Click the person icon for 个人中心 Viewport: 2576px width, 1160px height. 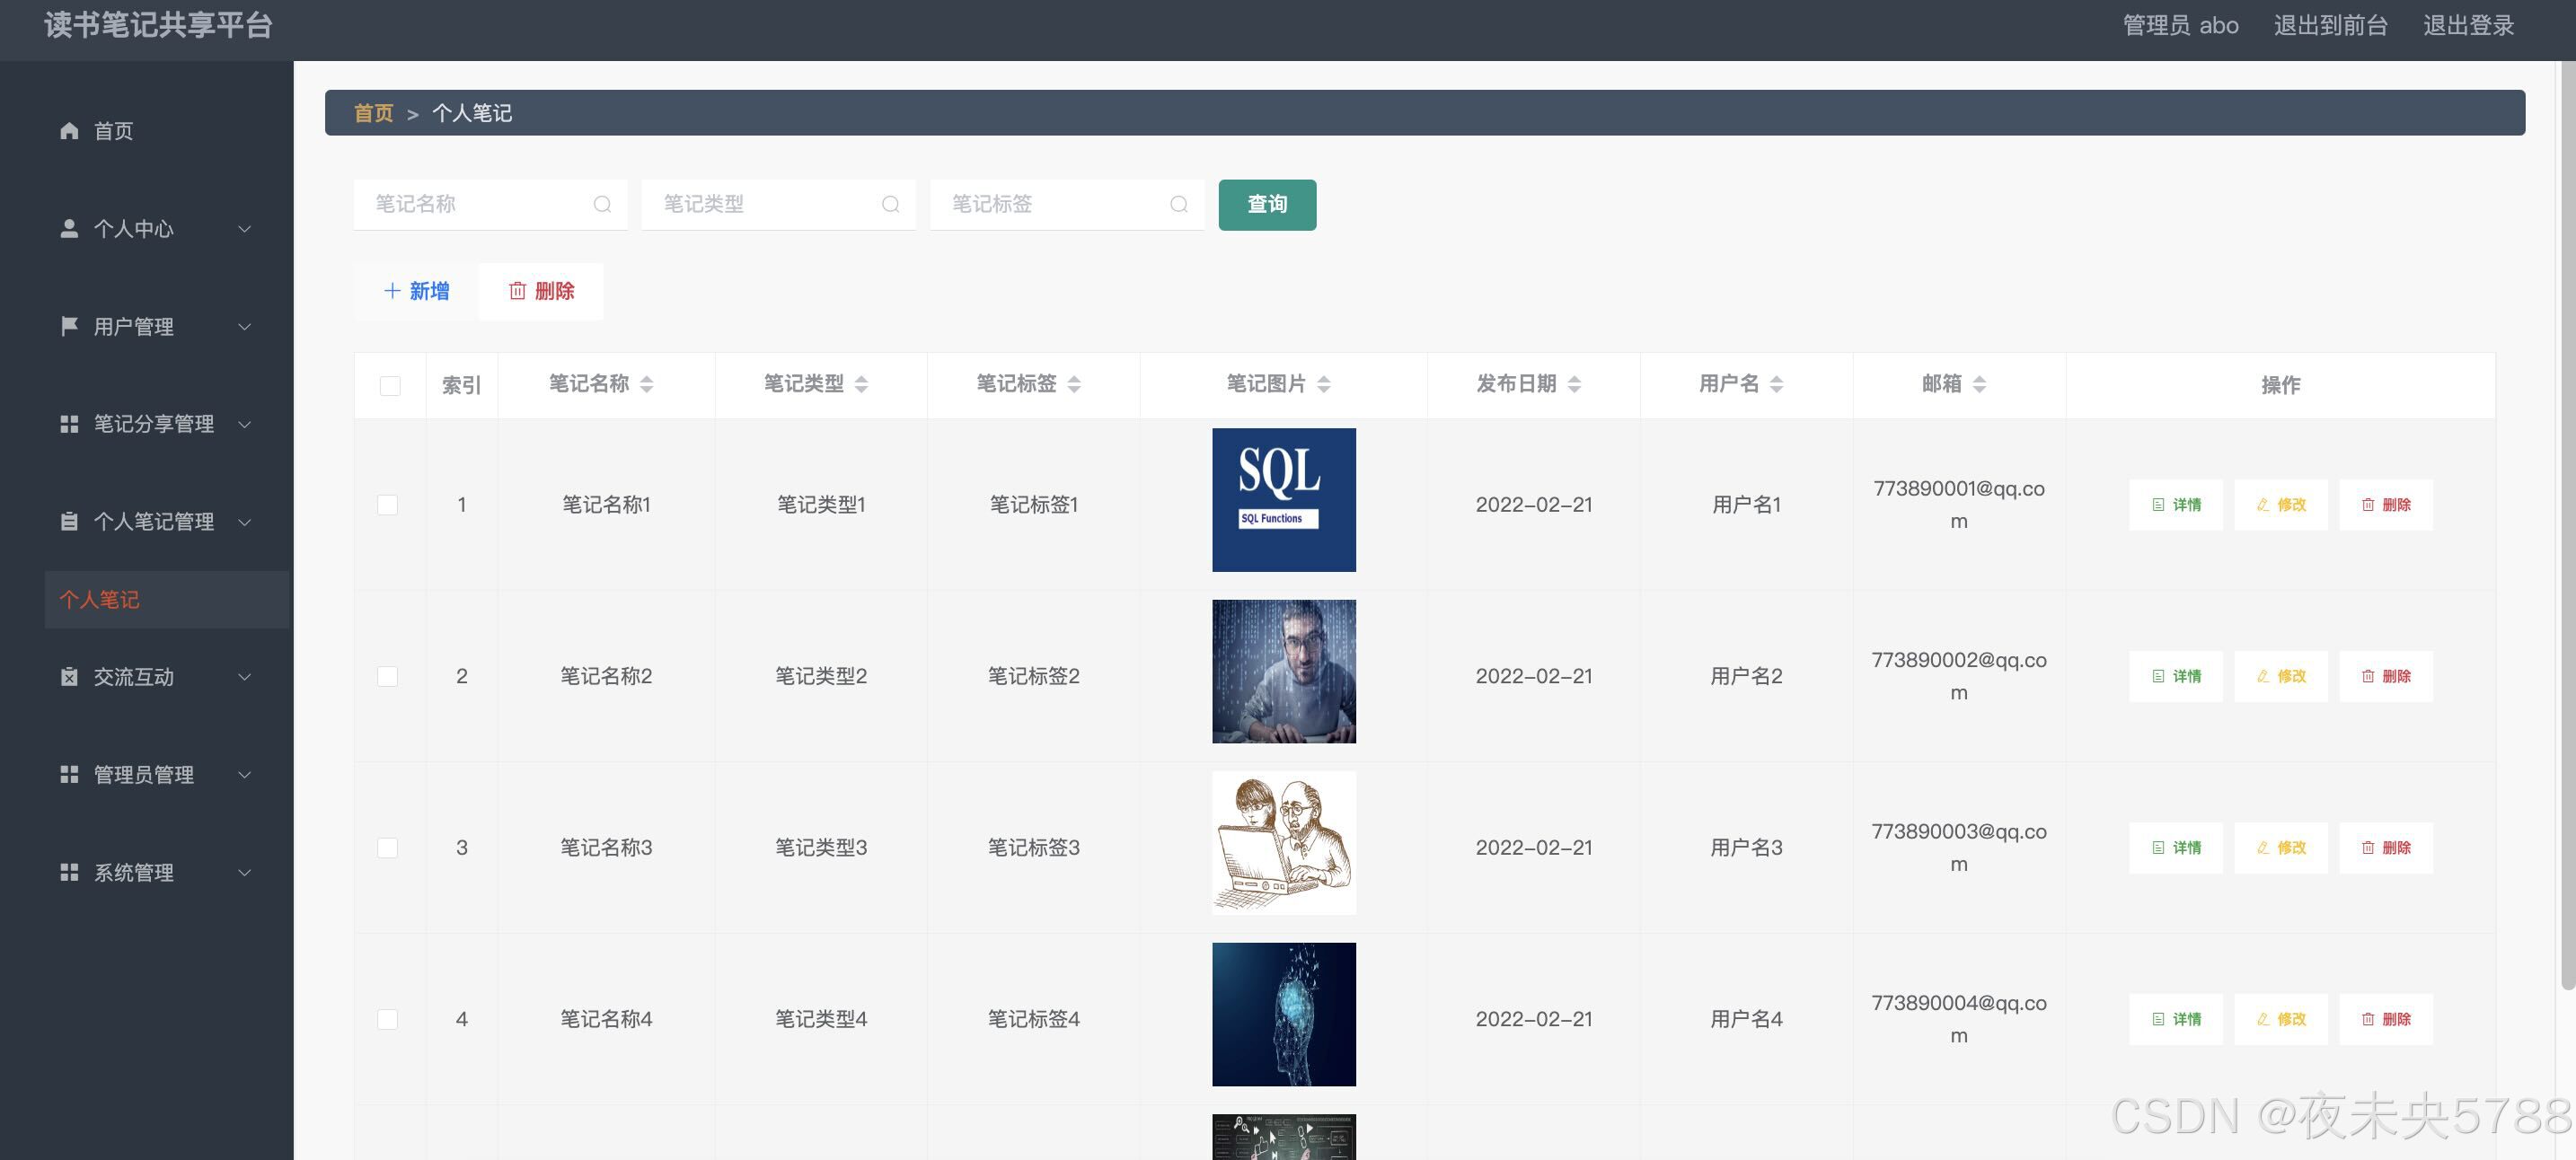pyautogui.click(x=69, y=229)
